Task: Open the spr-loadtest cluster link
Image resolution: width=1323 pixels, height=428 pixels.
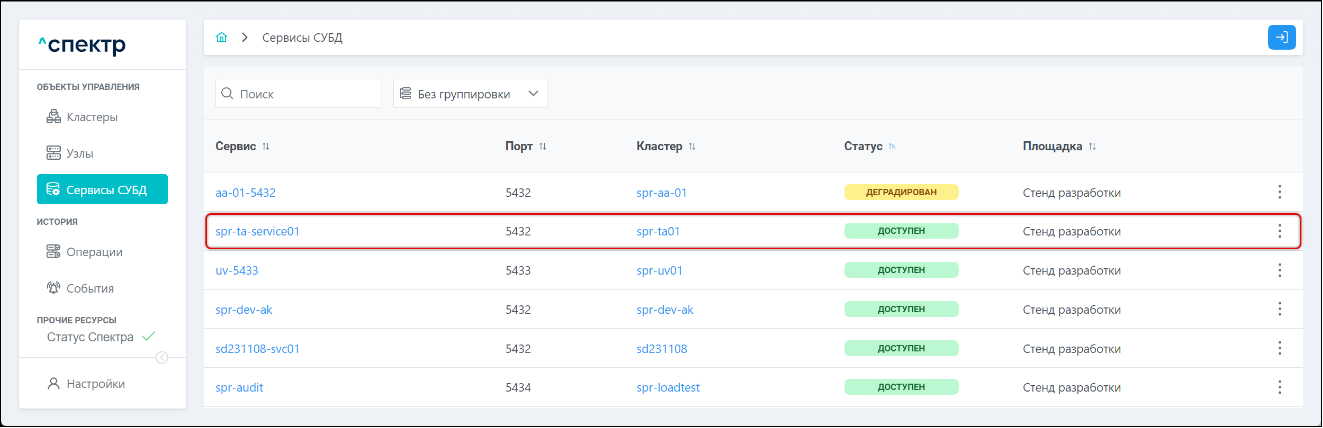Action: click(x=667, y=387)
